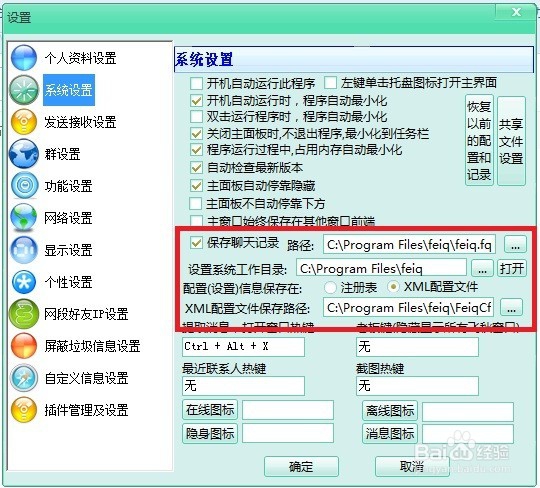
Task: Click 恢复以前的配置和记录 button
Action: pyautogui.click(x=479, y=141)
